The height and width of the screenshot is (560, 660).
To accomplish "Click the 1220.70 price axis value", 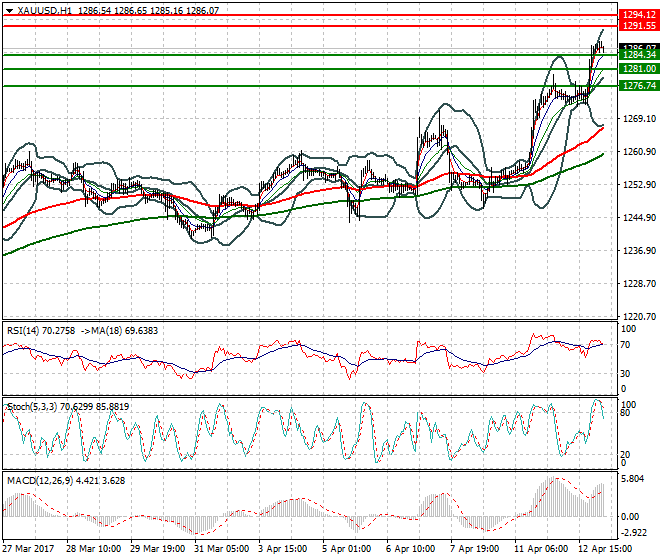I will [639, 316].
